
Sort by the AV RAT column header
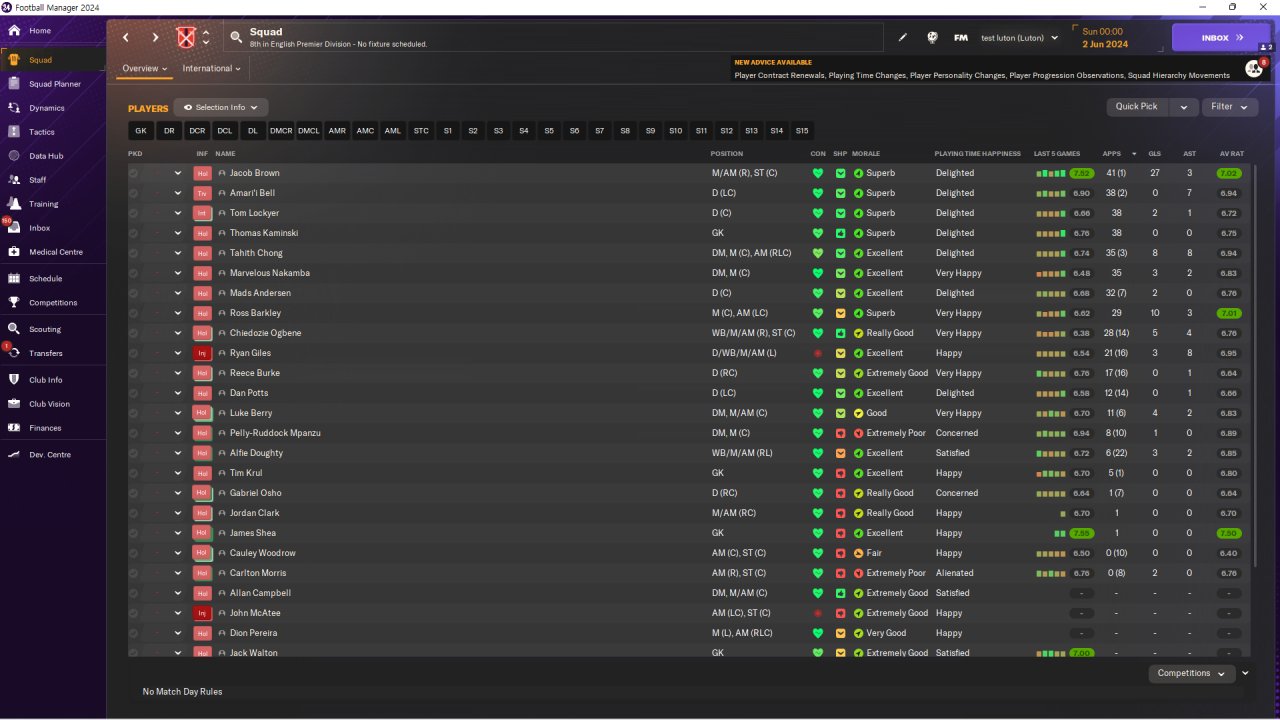click(x=1231, y=154)
